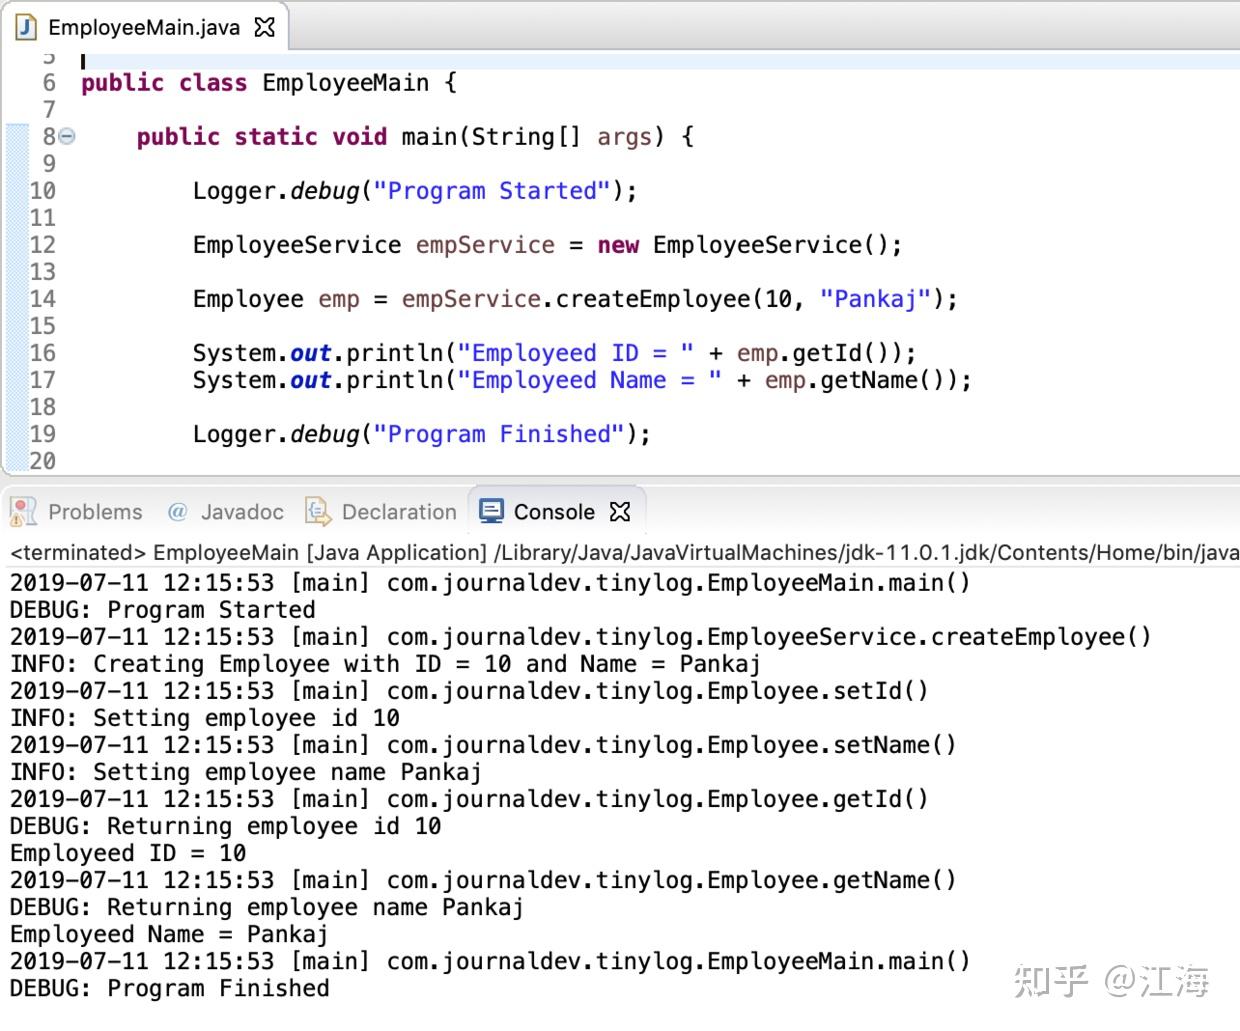Viewport: 1240px width, 1031px height.
Task: Click emp.getId() call on line 16
Action: (819, 353)
